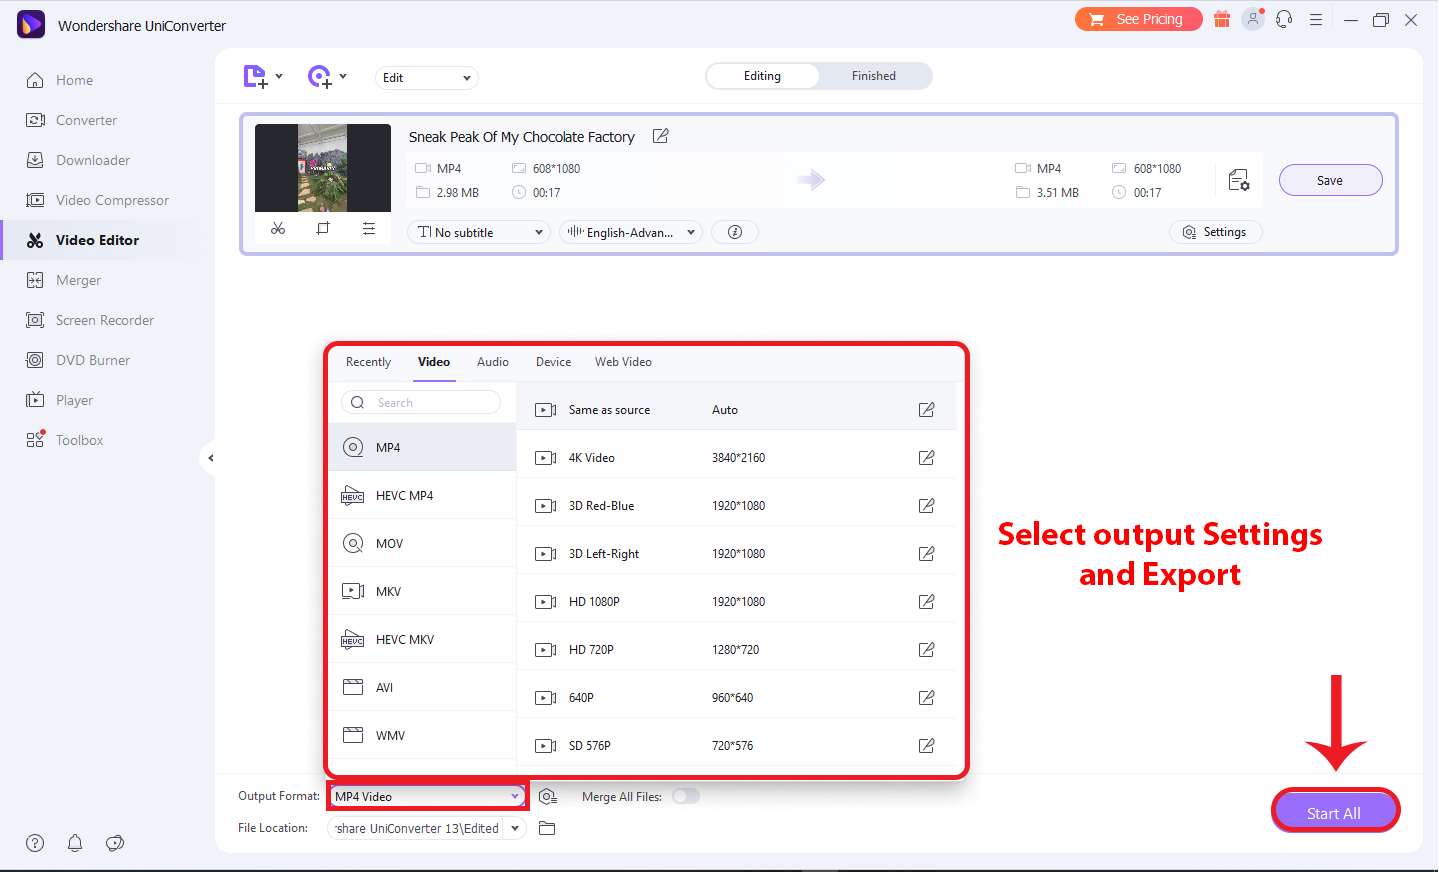Open the hamburger main menu icon
Viewport: 1439px width, 872px height.
[1316, 19]
